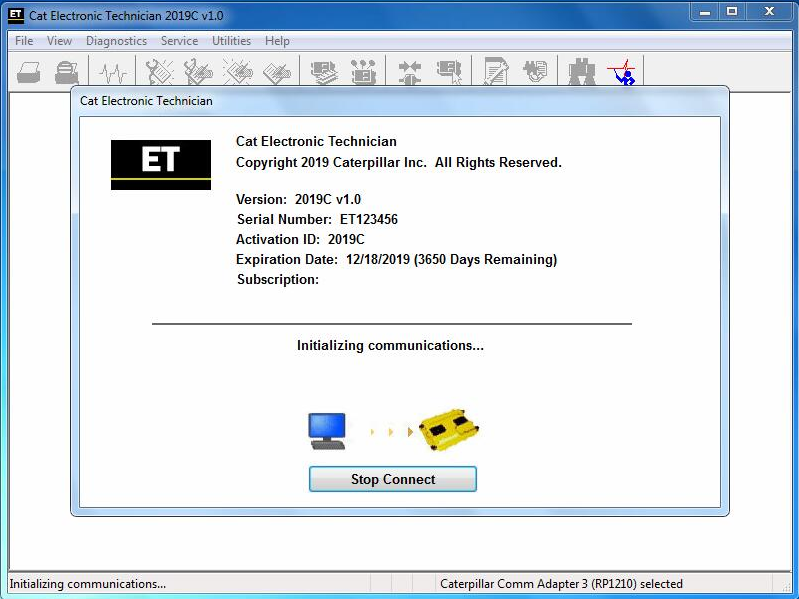Open the File menu
Viewport: 799px width, 599px height.
click(24, 41)
